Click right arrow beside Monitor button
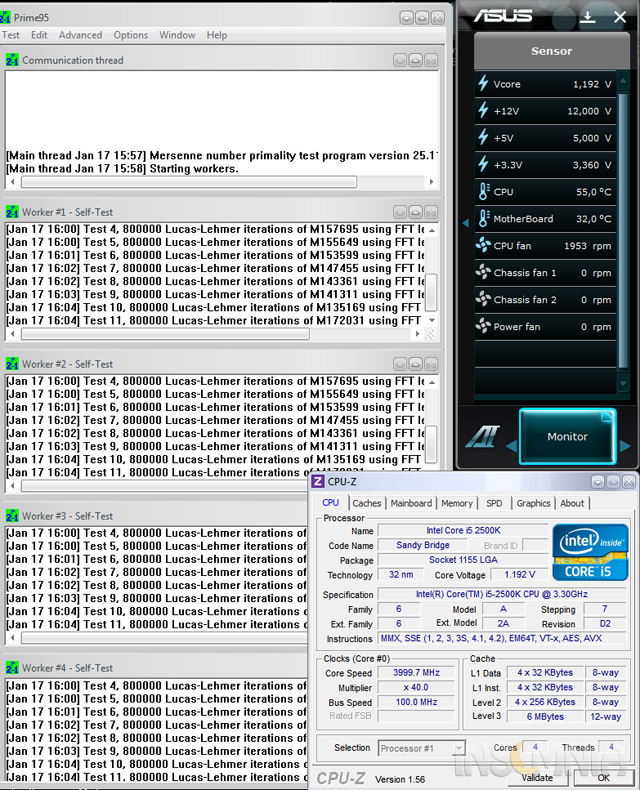 tap(625, 445)
